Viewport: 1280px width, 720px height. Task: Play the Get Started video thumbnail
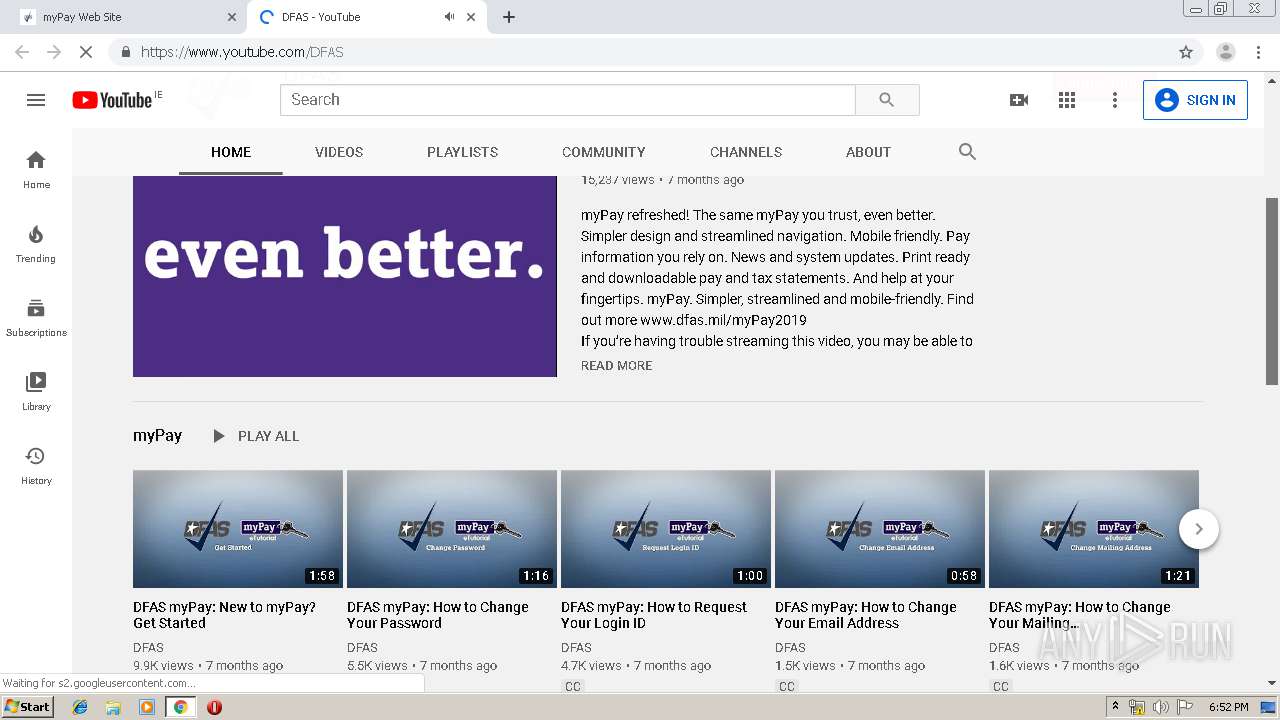point(238,529)
